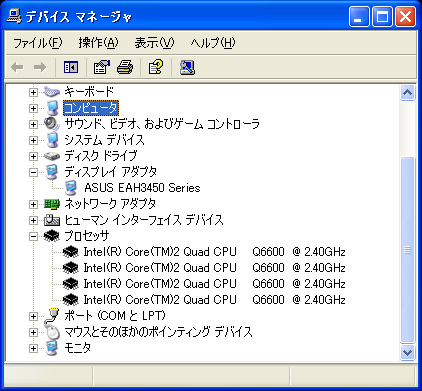This screenshot has width=422, height=391.
Task: Click the Print toolbar icon
Action: 125,67
